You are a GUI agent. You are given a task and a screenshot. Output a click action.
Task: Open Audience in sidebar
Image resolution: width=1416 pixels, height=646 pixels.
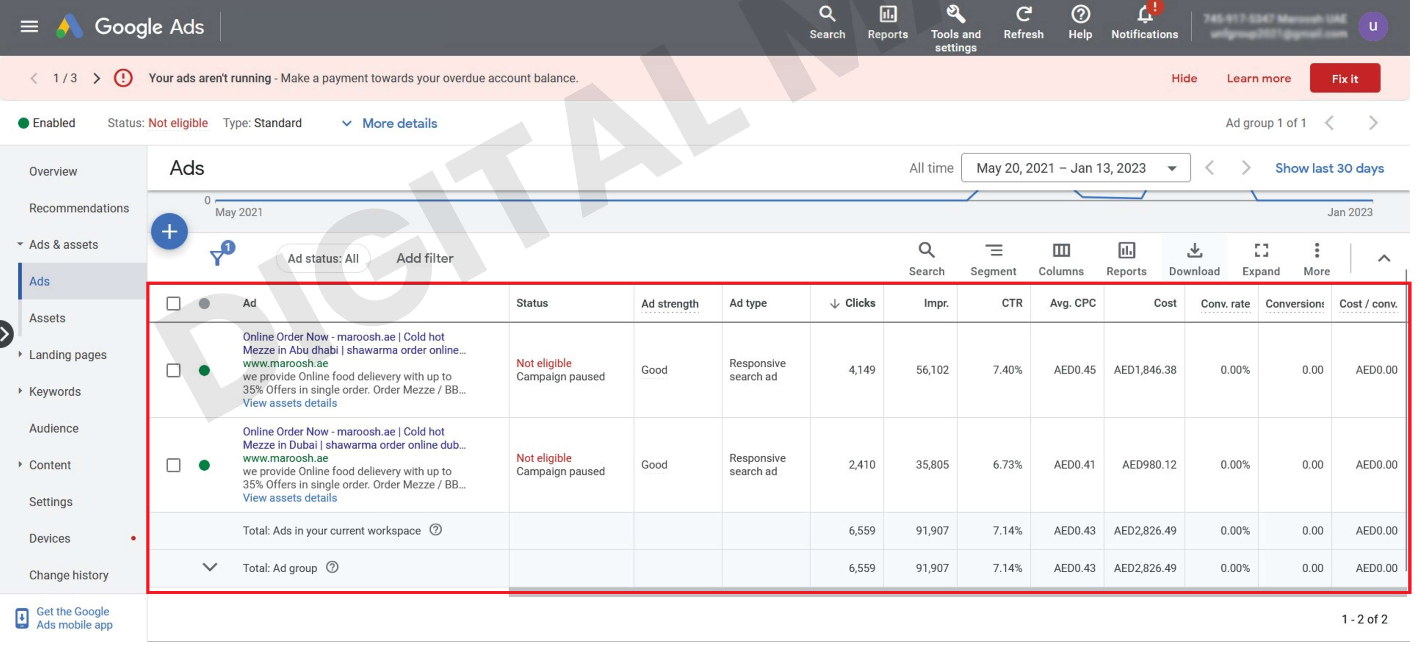pyautogui.click(x=54, y=428)
